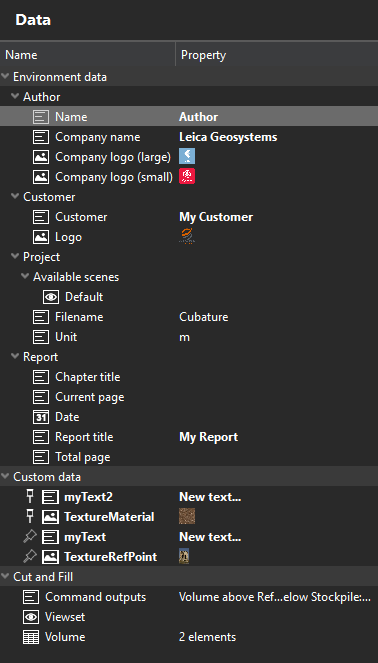
Task: Collapse the Customer group arrow
Action: coord(15,197)
